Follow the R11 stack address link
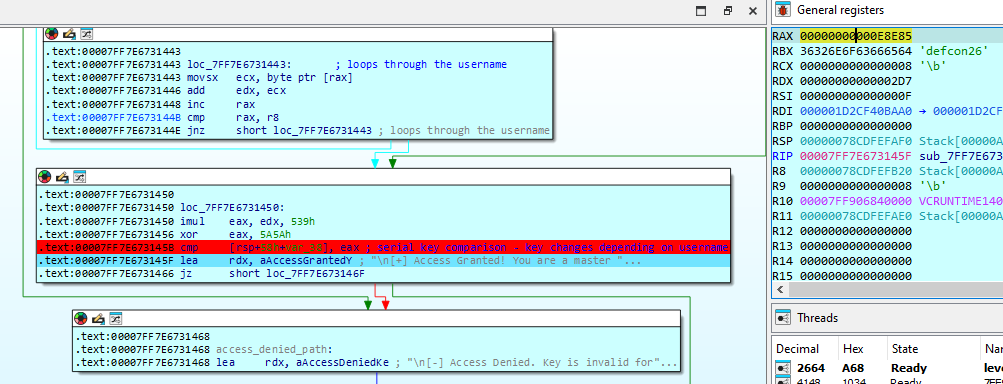 (856, 216)
